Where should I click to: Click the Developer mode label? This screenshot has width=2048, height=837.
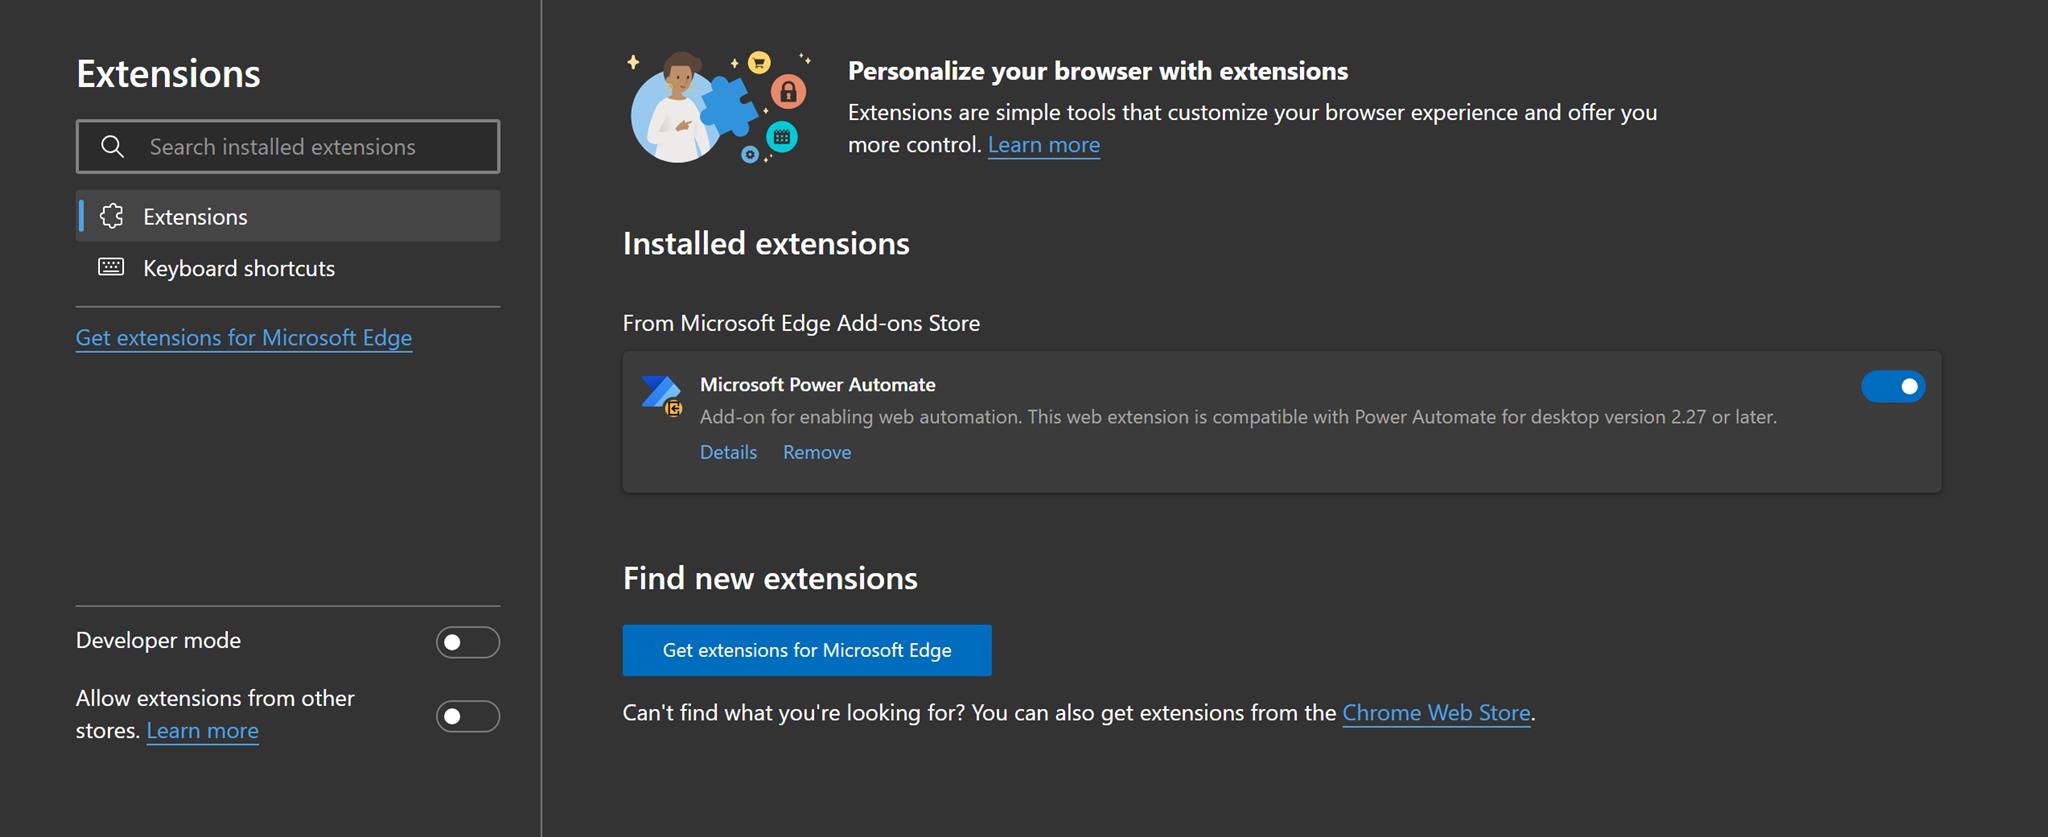(x=158, y=640)
